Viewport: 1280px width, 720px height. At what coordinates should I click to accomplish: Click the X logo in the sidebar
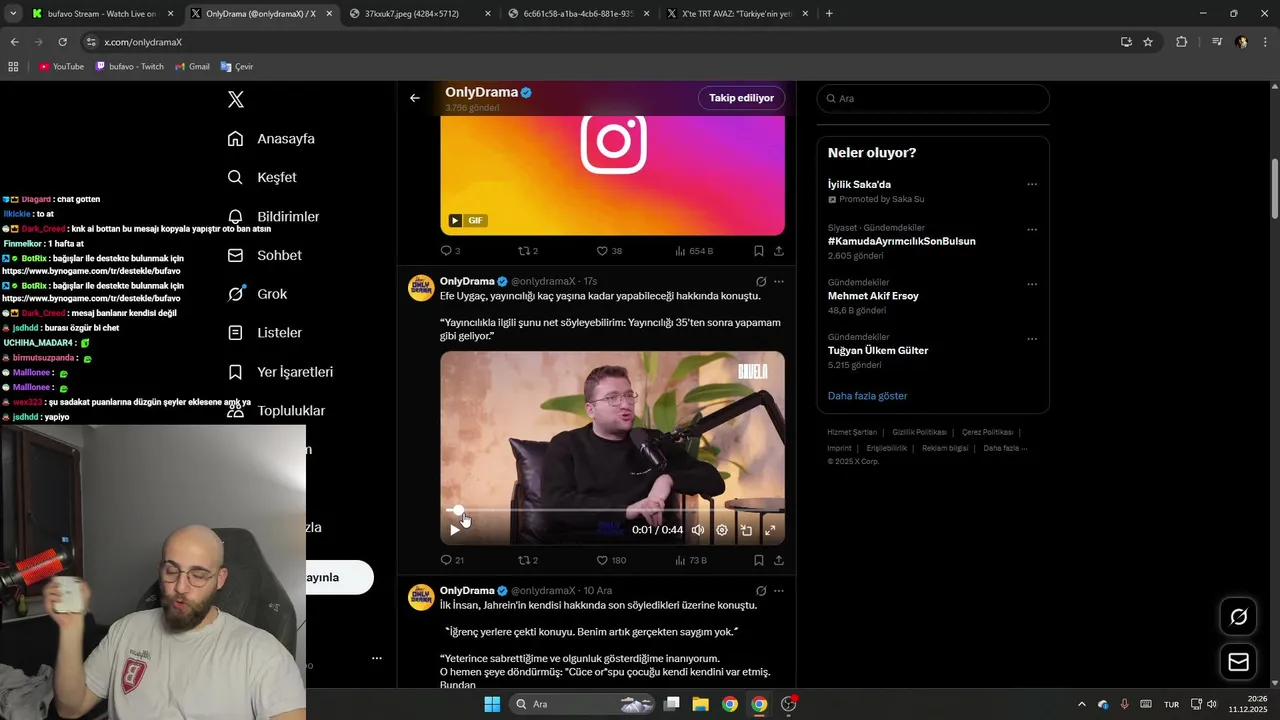point(236,99)
